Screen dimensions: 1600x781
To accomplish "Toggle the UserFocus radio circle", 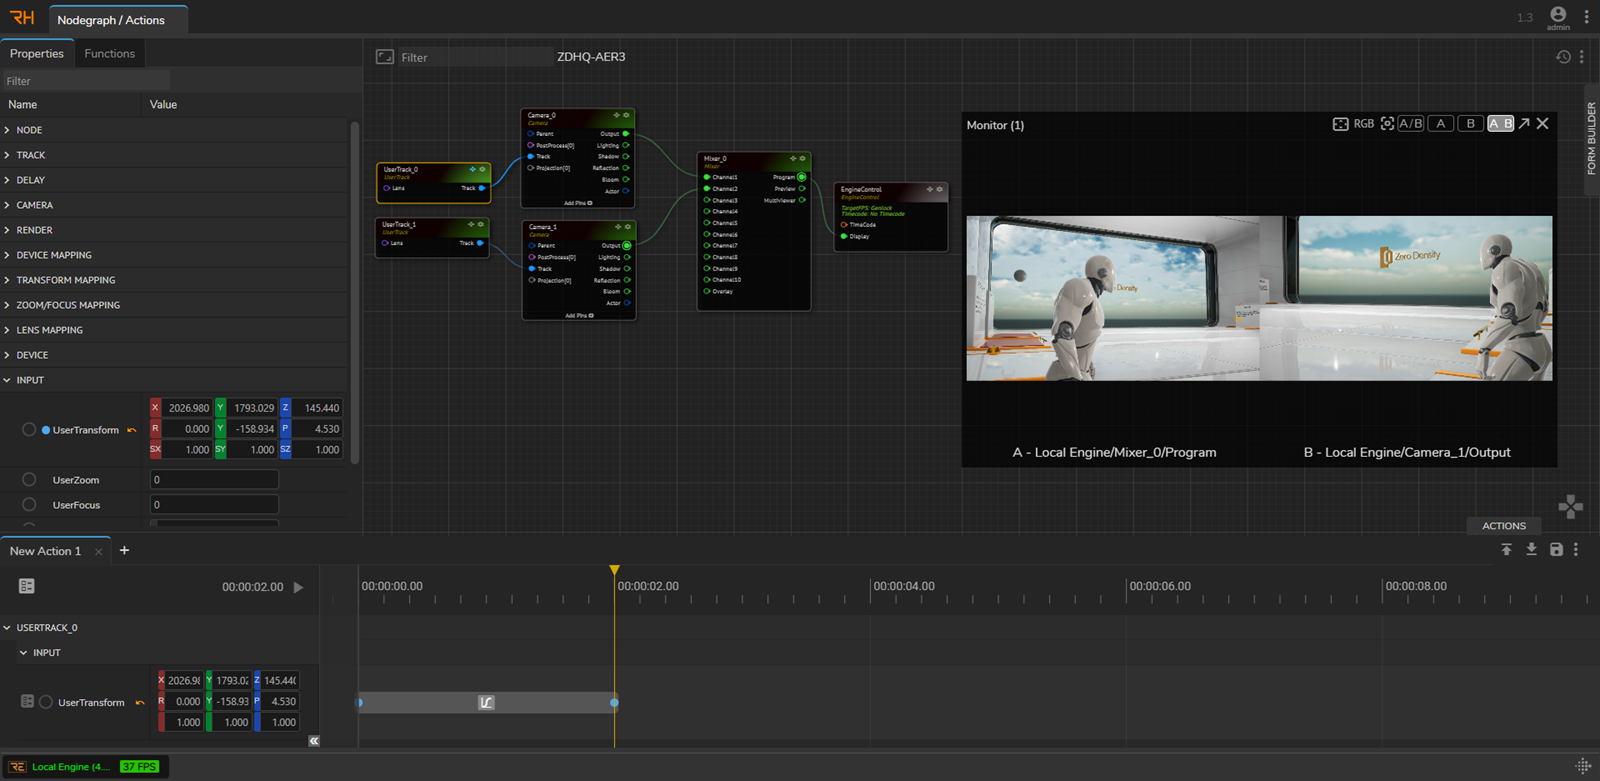I will pyautogui.click(x=29, y=505).
